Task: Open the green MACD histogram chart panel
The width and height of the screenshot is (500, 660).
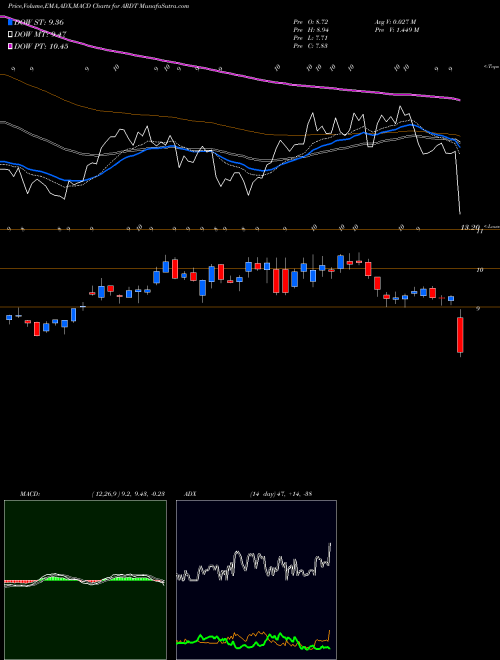Action: coord(85,580)
